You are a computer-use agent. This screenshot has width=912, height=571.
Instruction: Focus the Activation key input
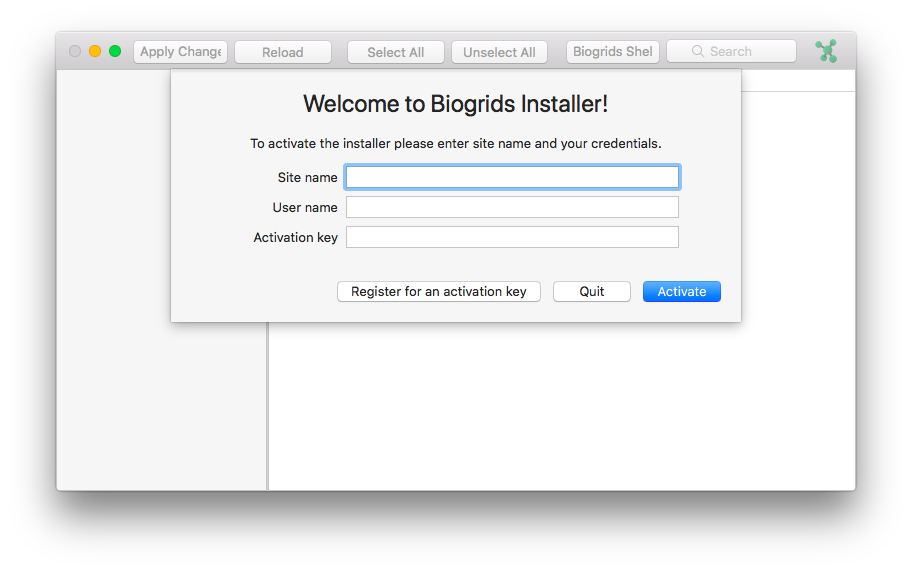(512, 237)
